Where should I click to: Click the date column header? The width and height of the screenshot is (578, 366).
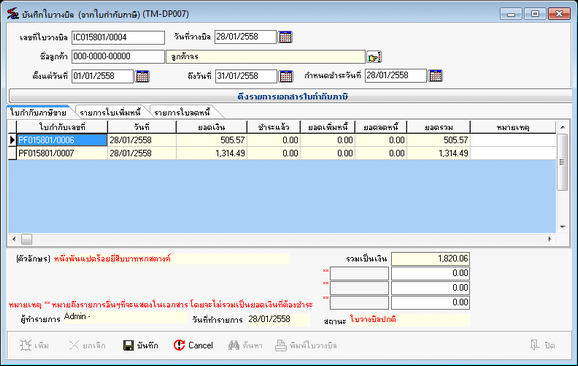point(142,127)
